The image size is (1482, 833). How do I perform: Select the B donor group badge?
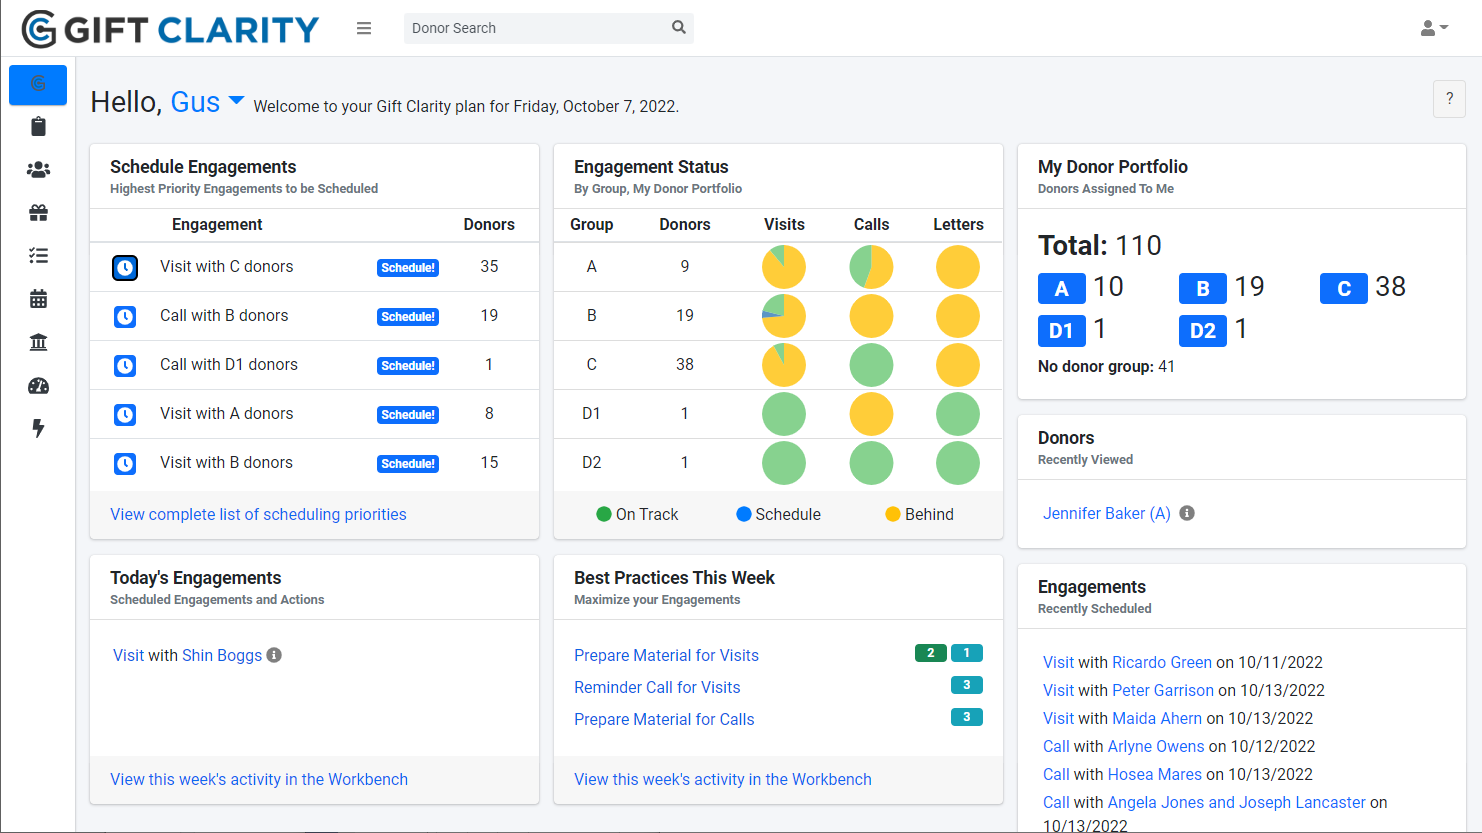[x=1203, y=288]
